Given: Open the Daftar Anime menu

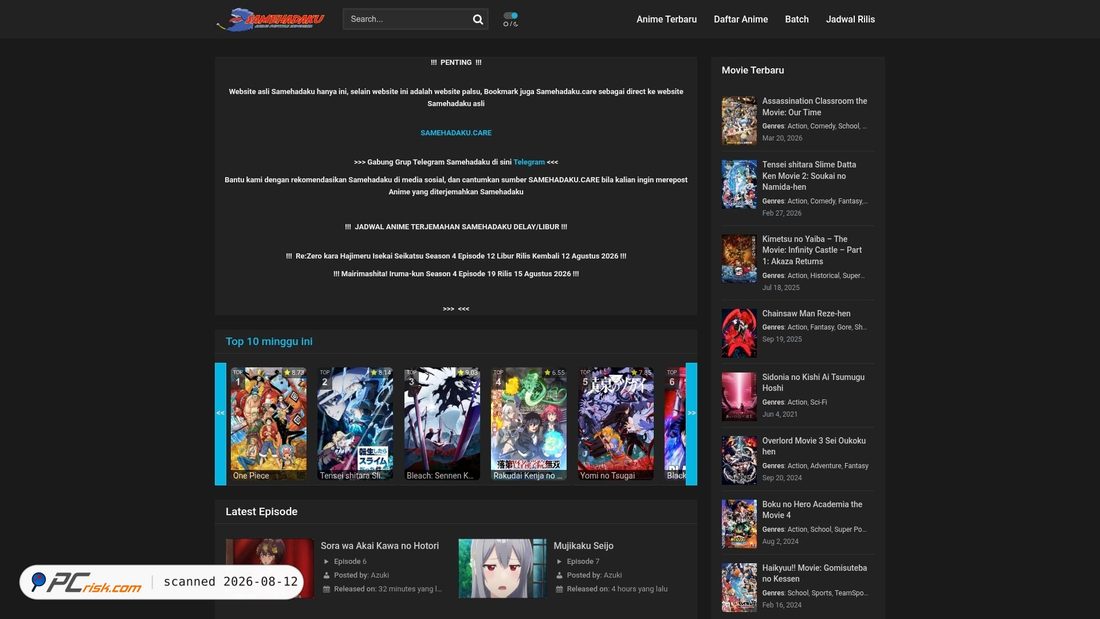Looking at the screenshot, I should point(741,20).
